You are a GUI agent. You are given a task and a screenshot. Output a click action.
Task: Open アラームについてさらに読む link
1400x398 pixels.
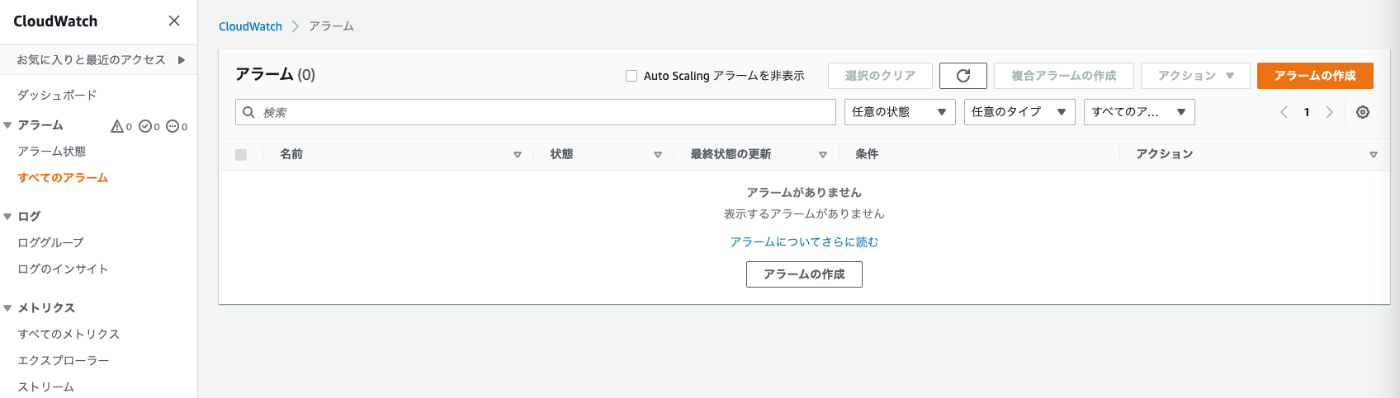[804, 242]
